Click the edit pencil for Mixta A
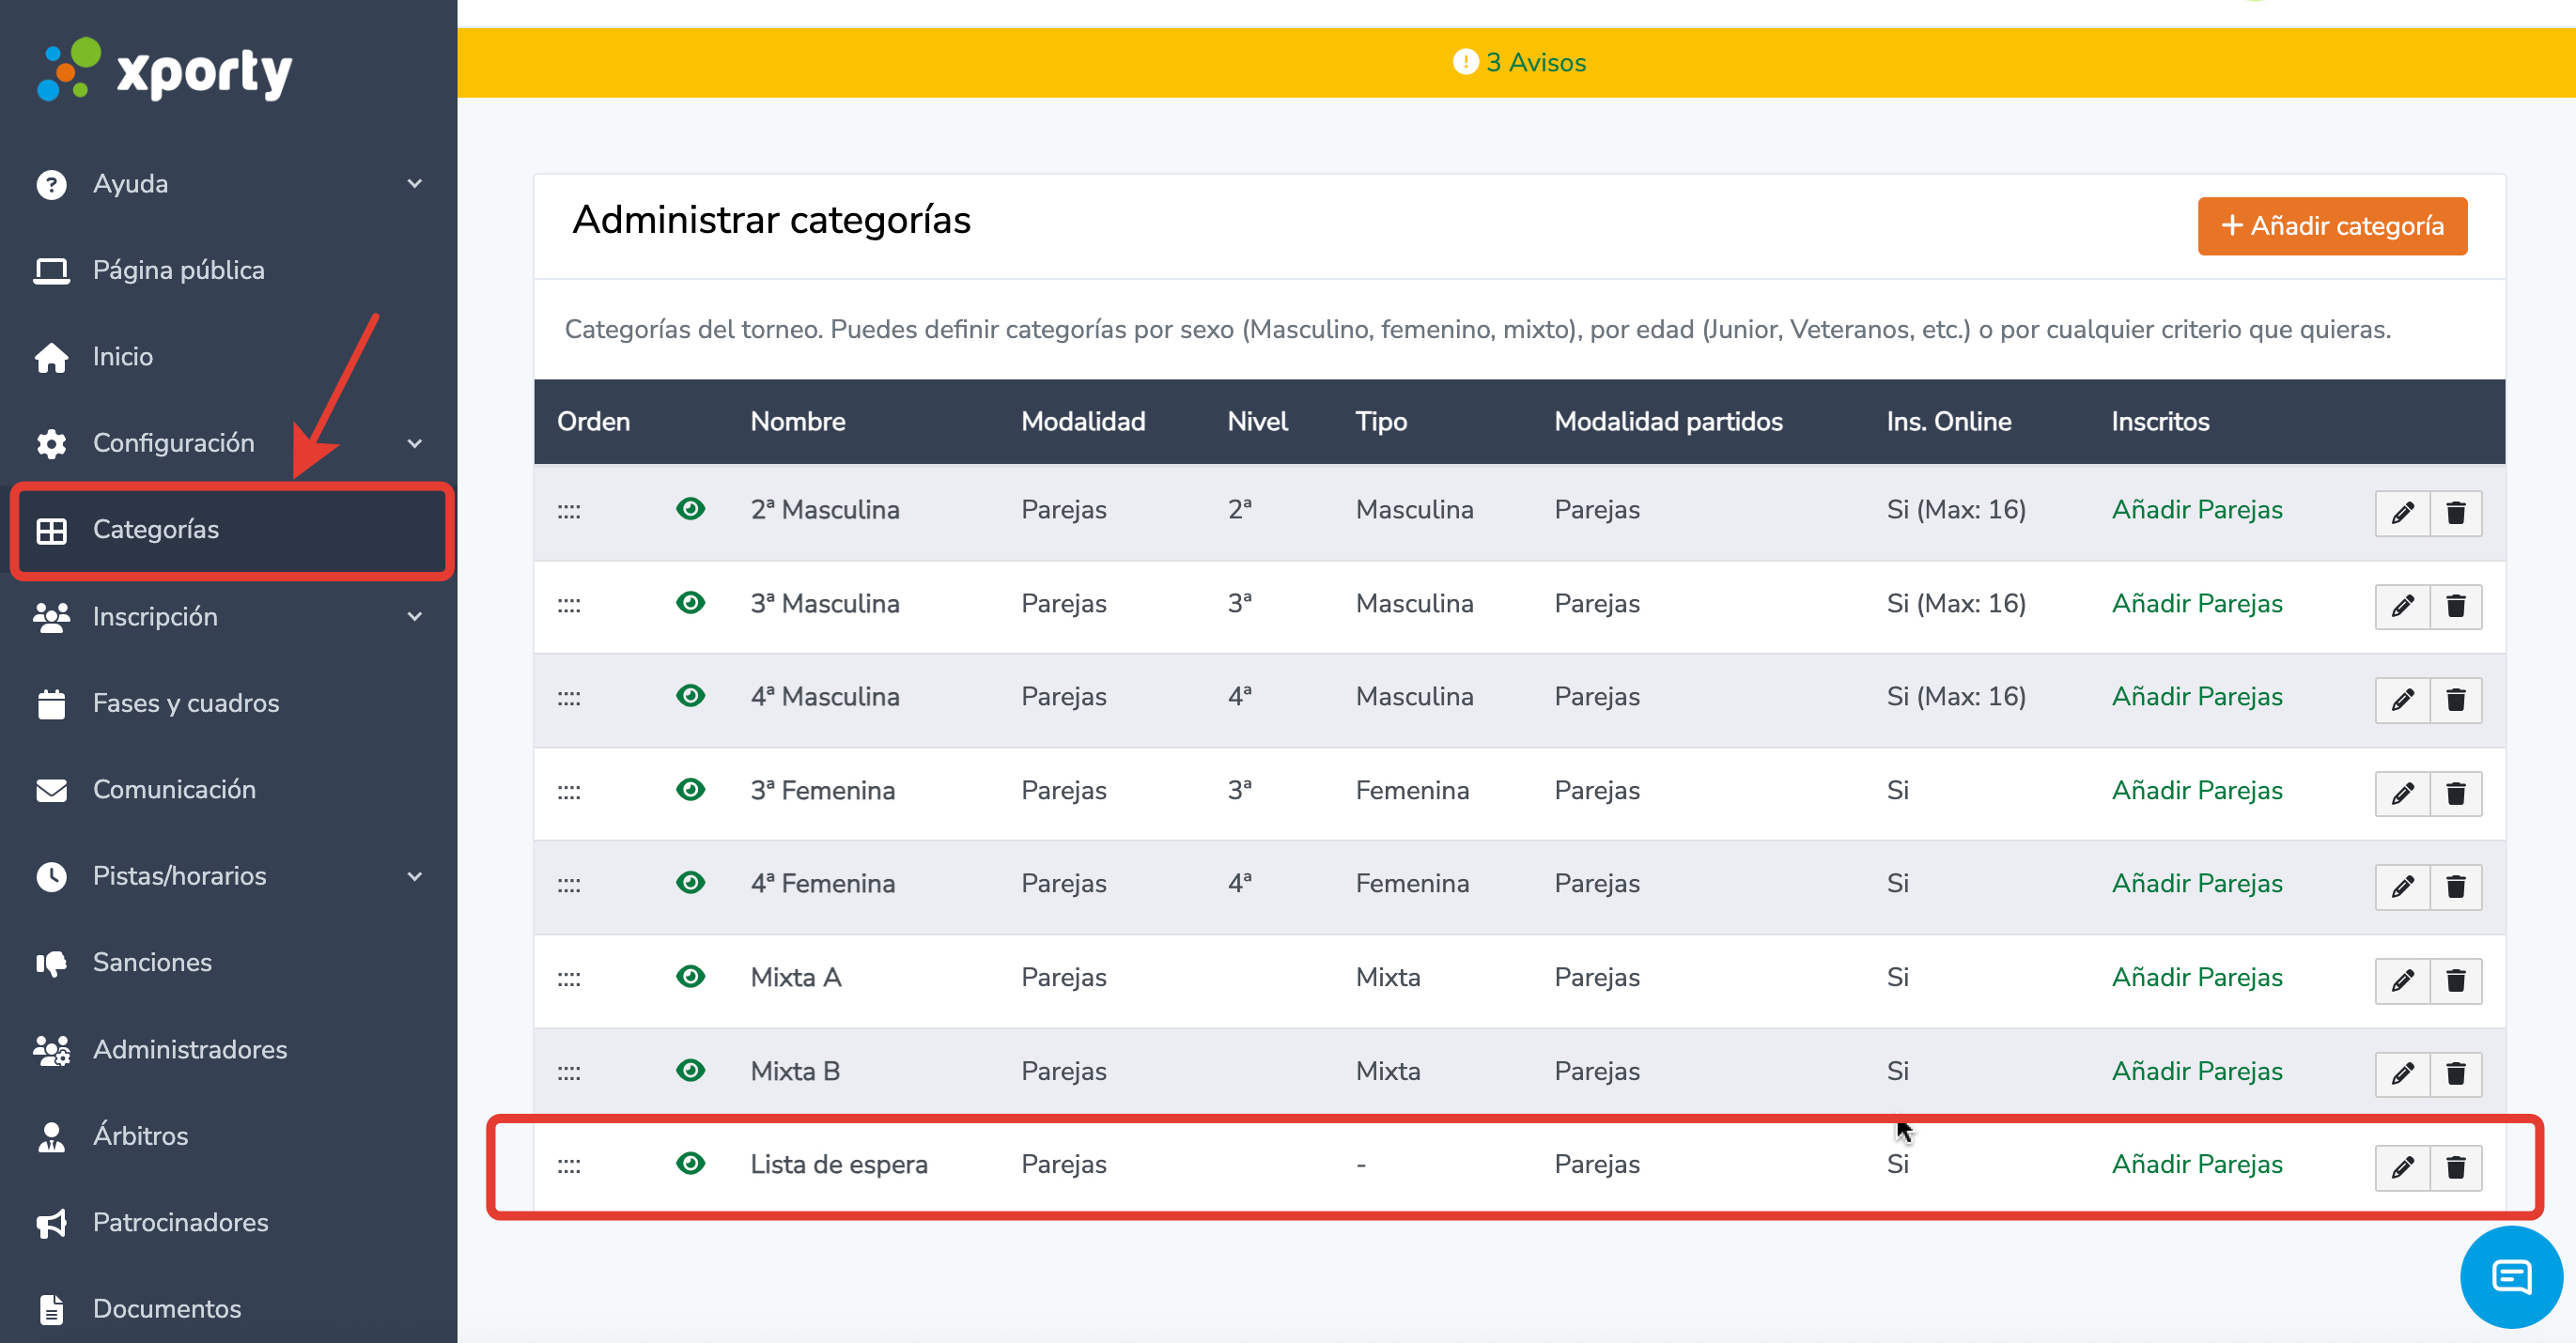 point(2402,980)
